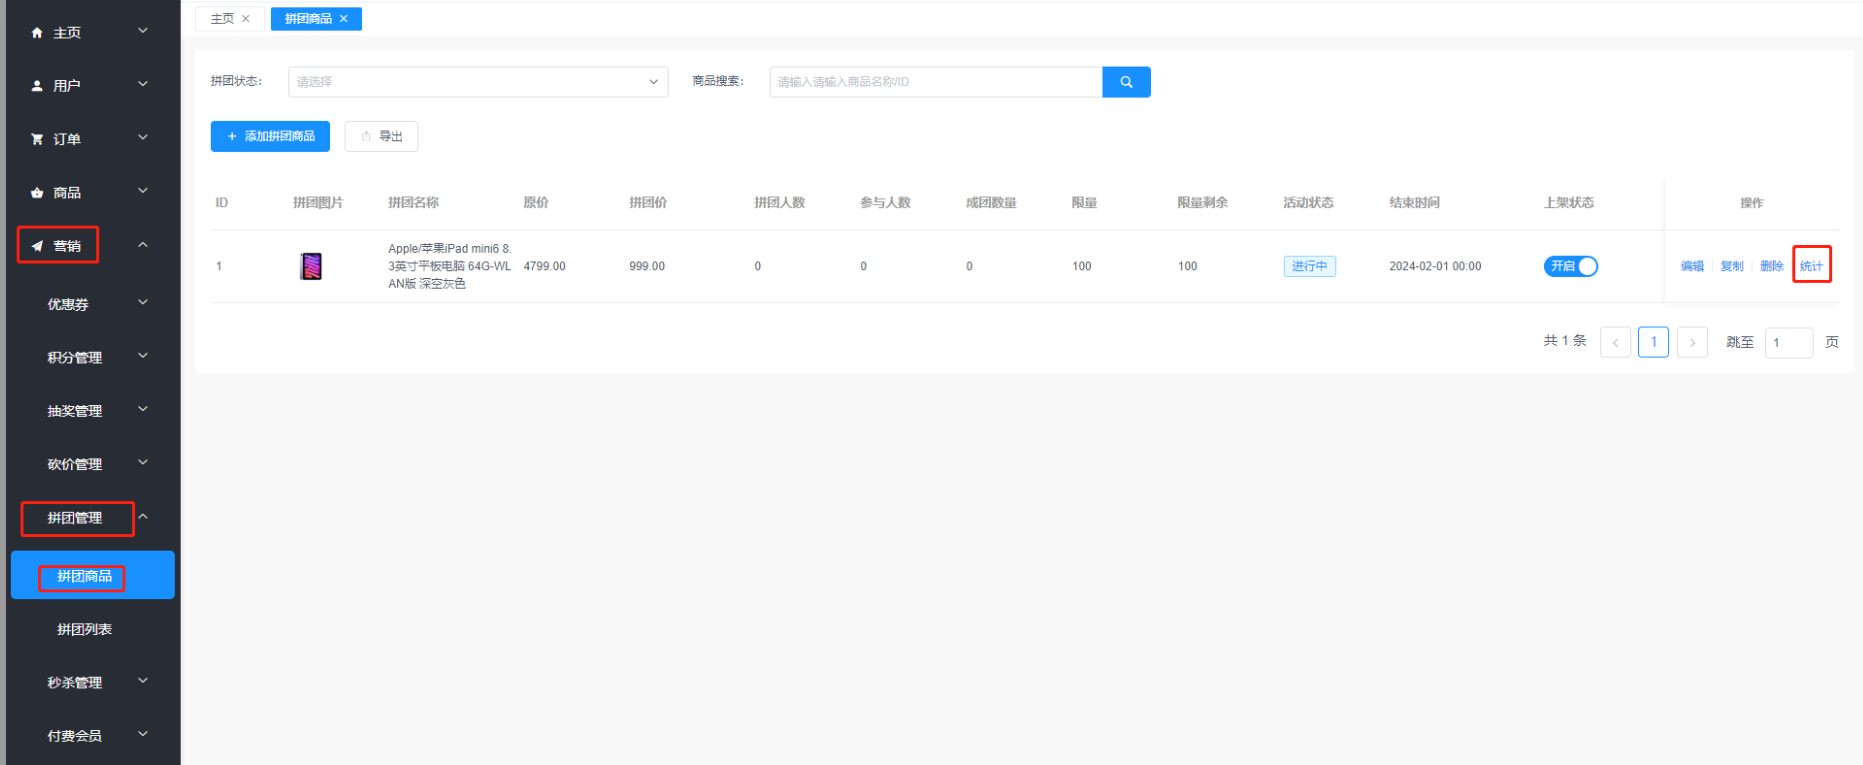The image size is (1863, 765).
Task: Click the product basket icon in sidebar
Action: pyautogui.click(x=37, y=193)
